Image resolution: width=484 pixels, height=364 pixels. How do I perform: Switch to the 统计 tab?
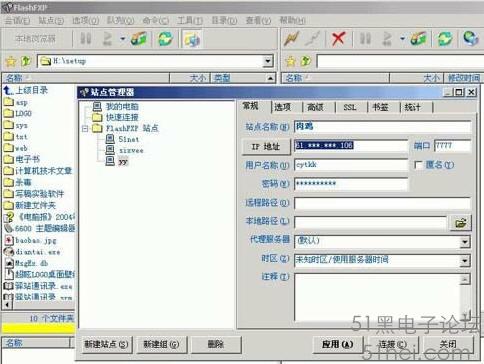(x=413, y=107)
